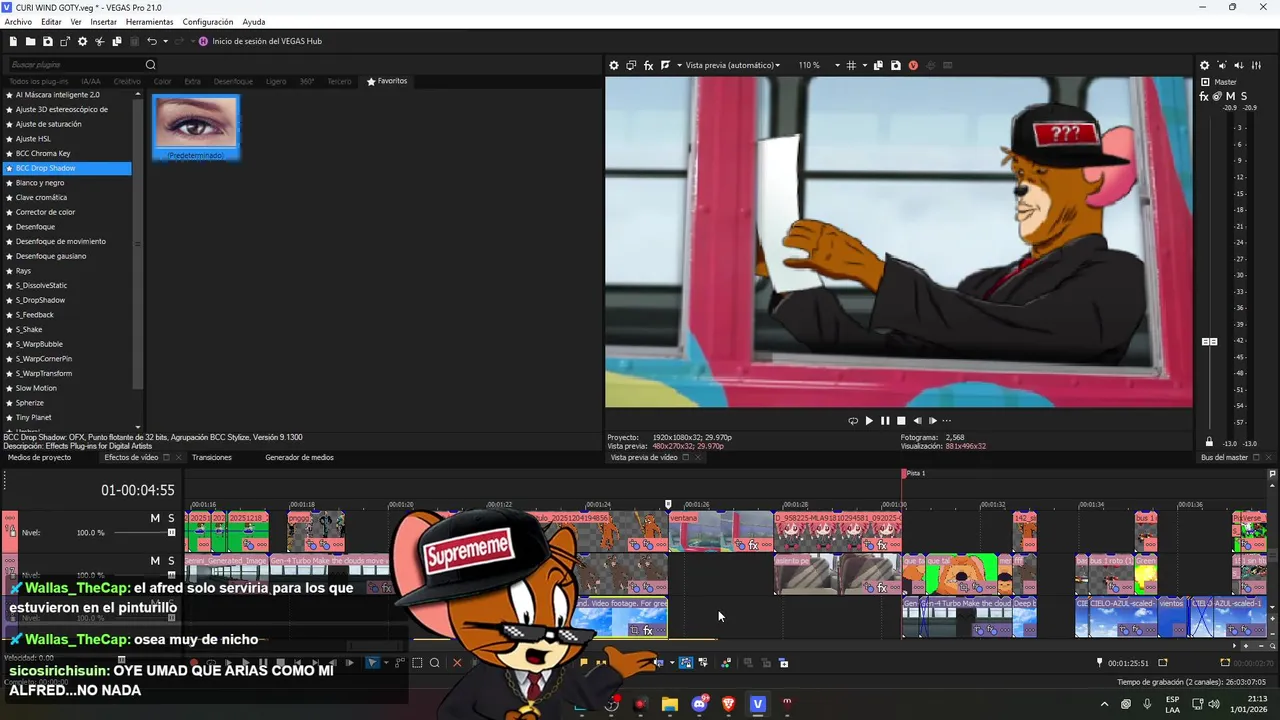Open File Explorer from the taskbar
This screenshot has width=1280, height=720.
pyautogui.click(x=669, y=704)
